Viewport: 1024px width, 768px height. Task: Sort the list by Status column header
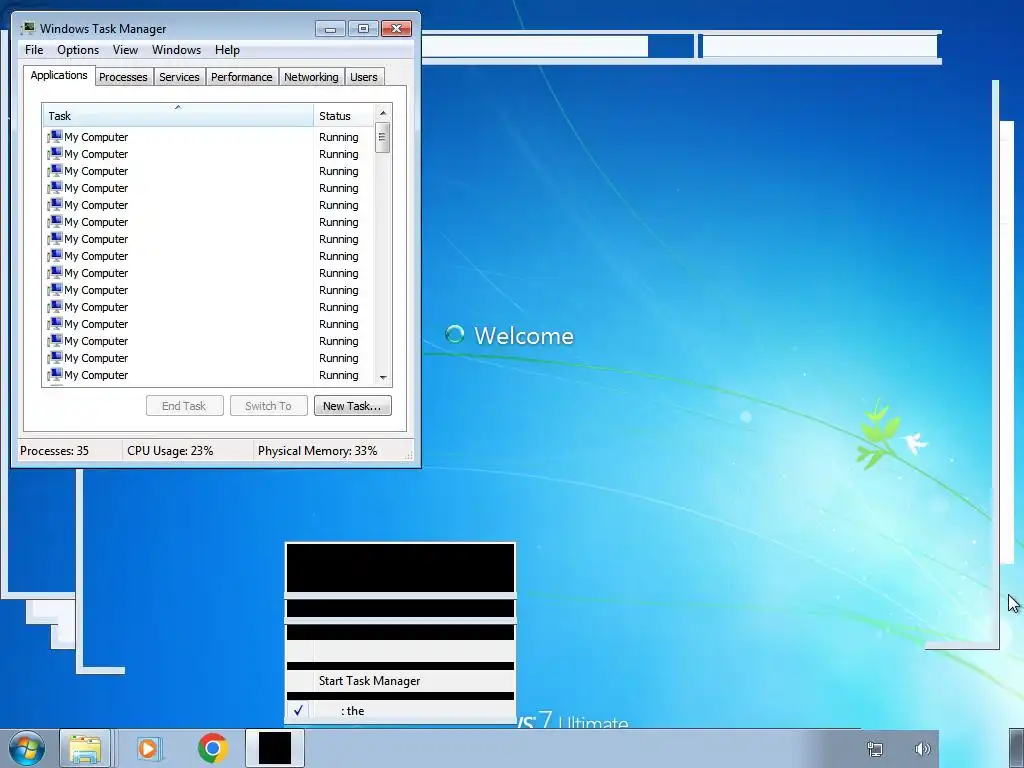344,116
